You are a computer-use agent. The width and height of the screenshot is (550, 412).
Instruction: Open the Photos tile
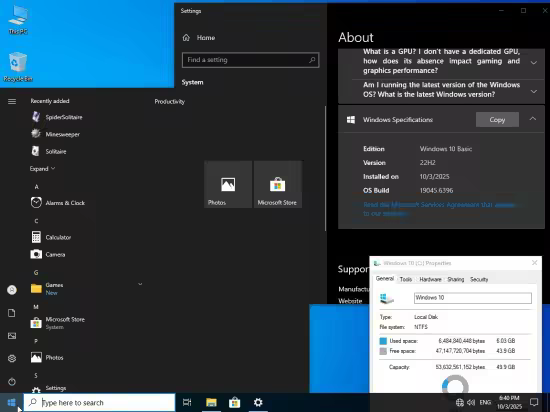pos(228,184)
